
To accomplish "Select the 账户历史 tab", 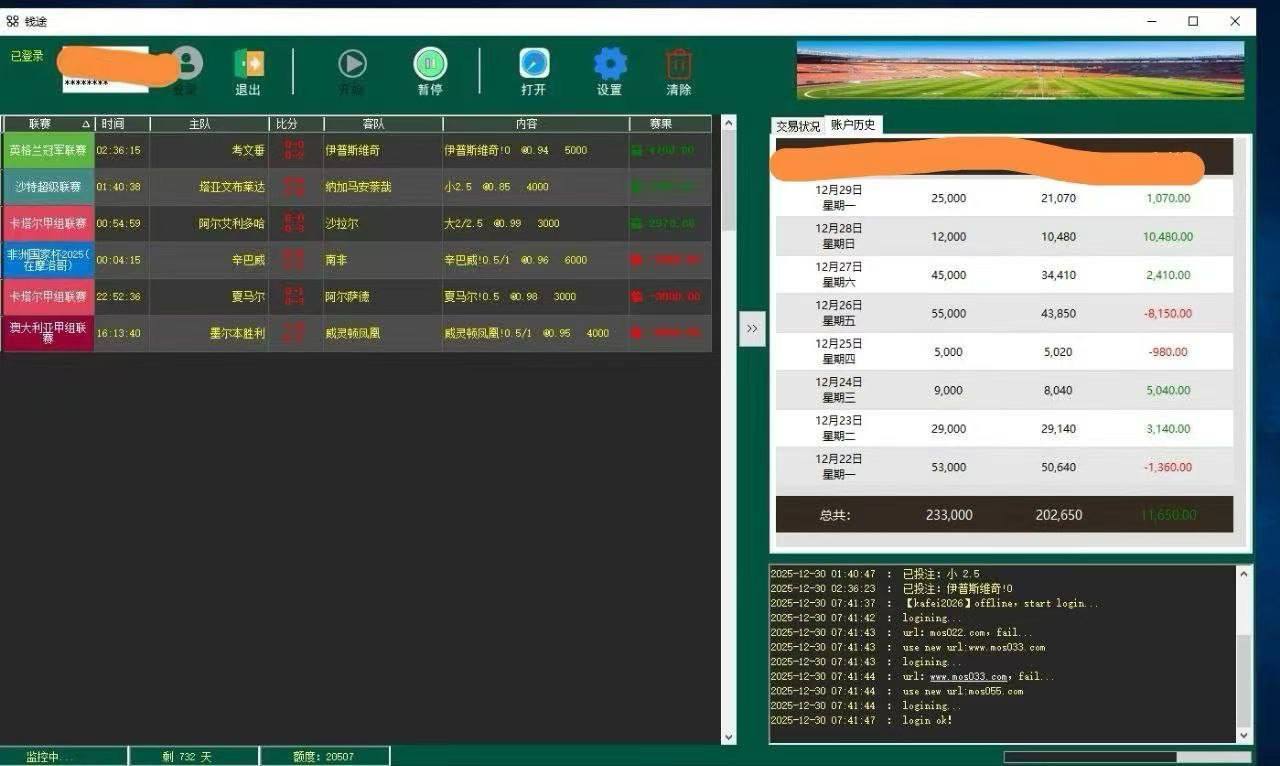I will pos(853,125).
